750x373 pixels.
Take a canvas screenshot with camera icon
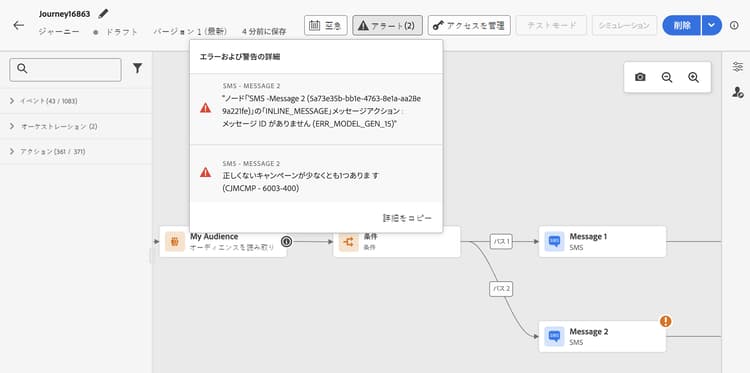pyautogui.click(x=640, y=77)
